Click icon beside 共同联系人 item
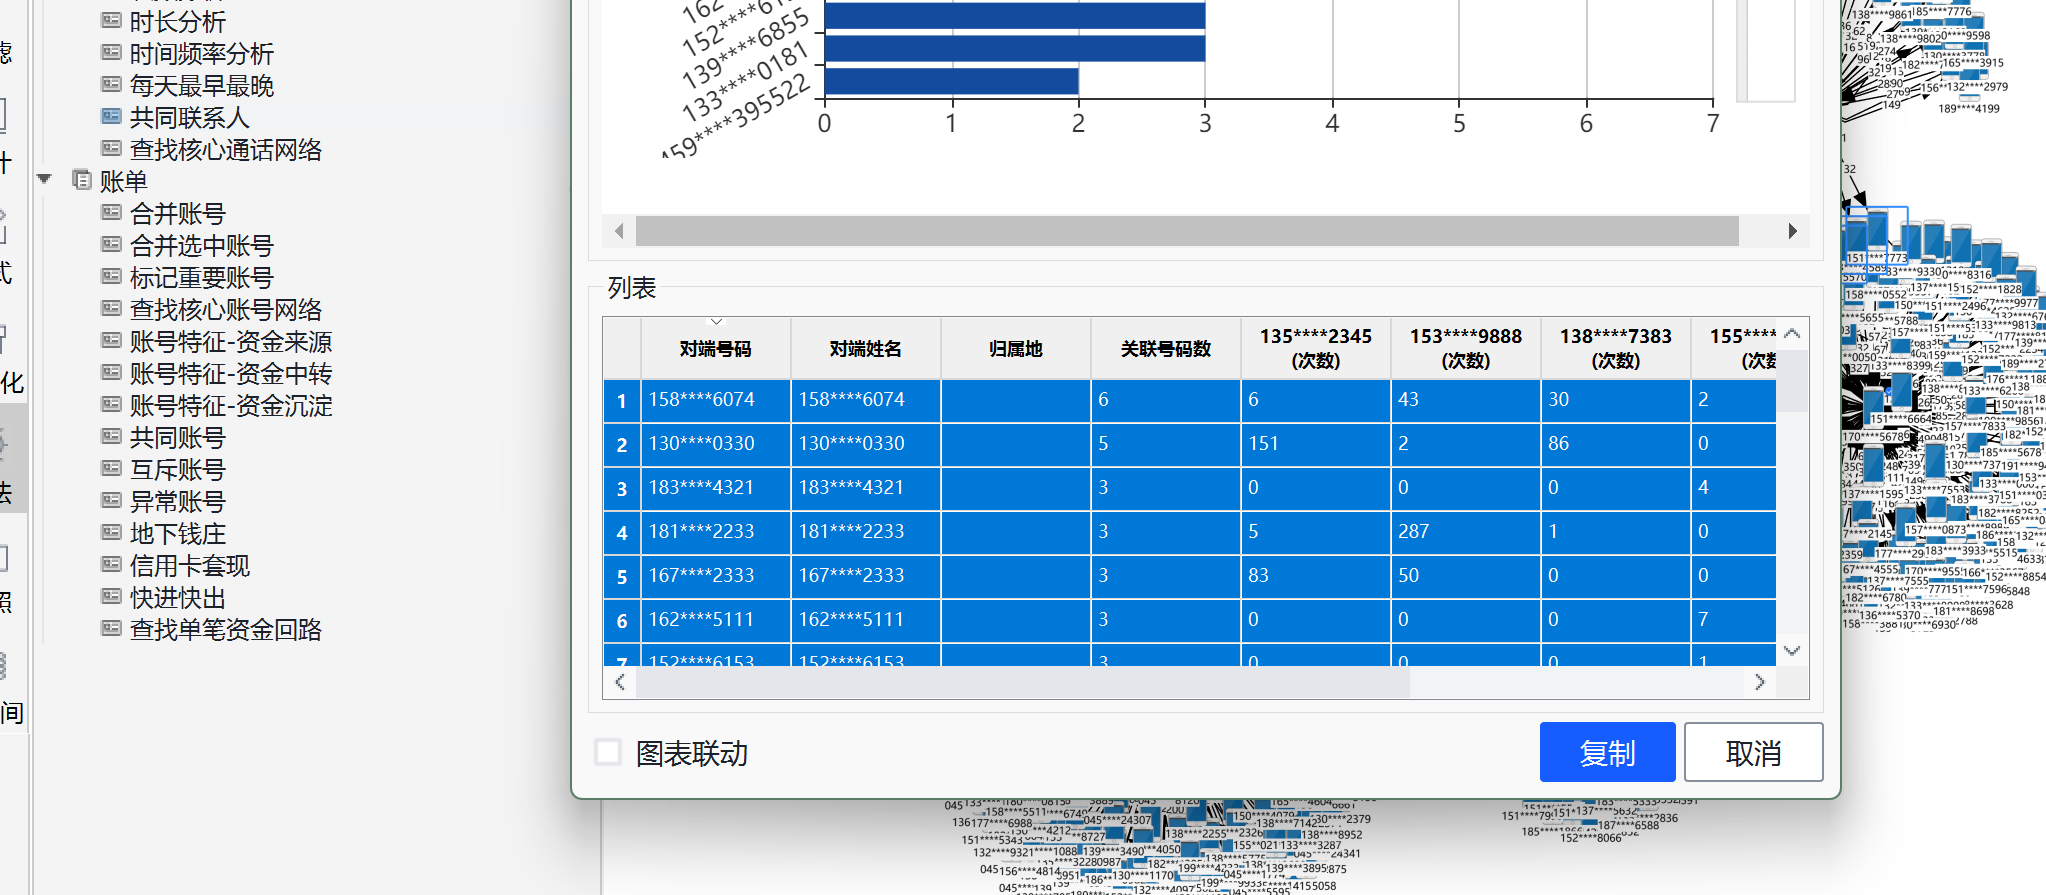The width and height of the screenshot is (2046, 895). point(111,117)
